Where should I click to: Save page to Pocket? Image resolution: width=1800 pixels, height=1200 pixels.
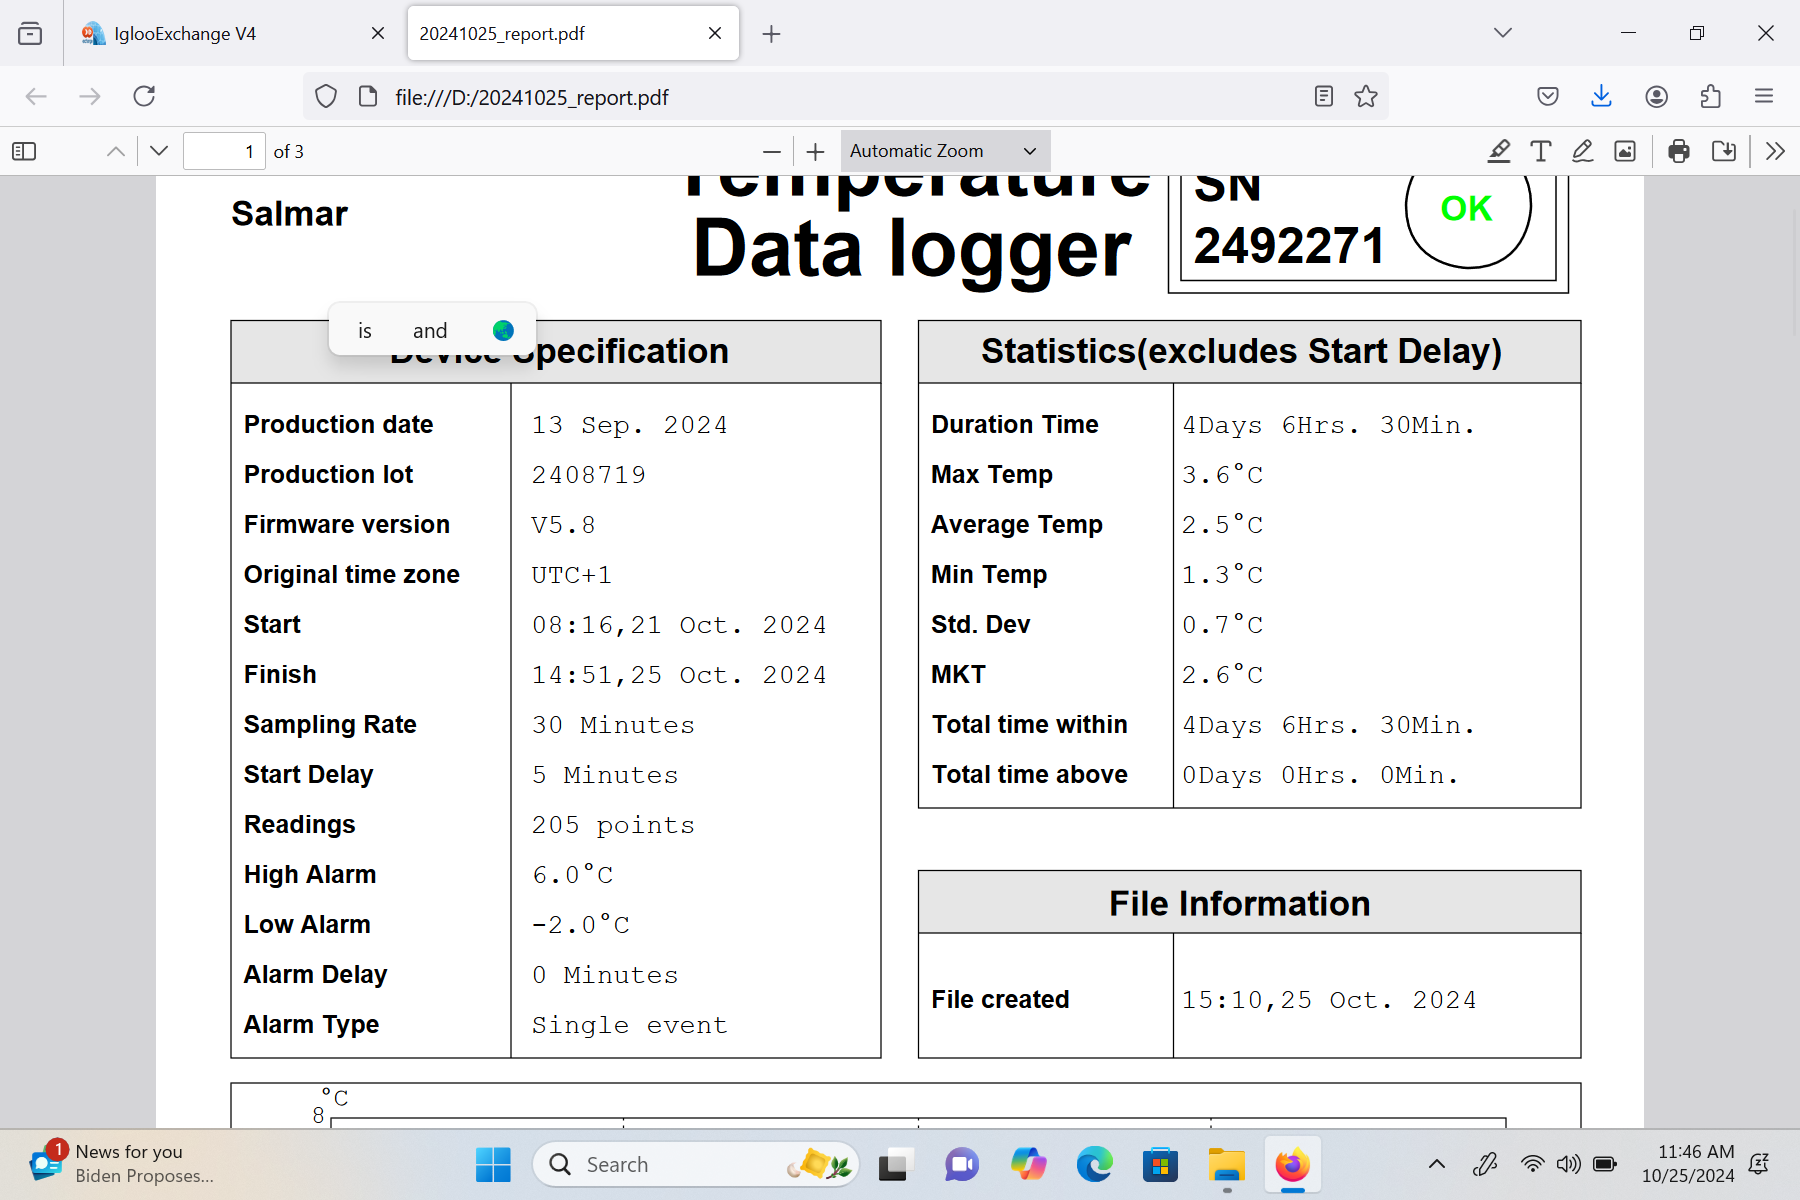[1548, 96]
